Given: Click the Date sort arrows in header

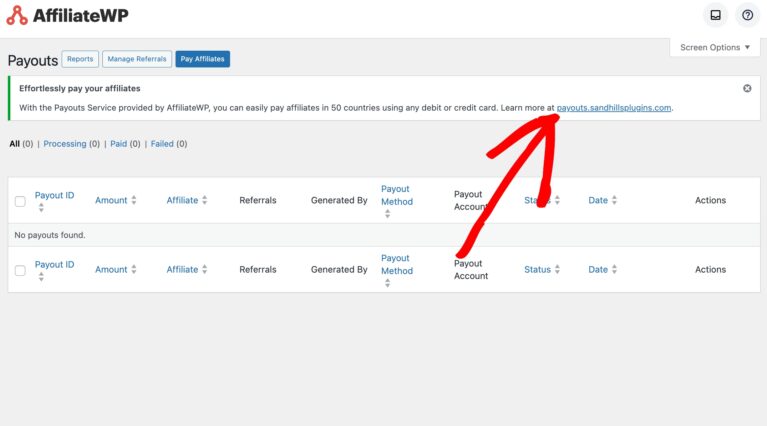Looking at the screenshot, I should tap(614, 200).
